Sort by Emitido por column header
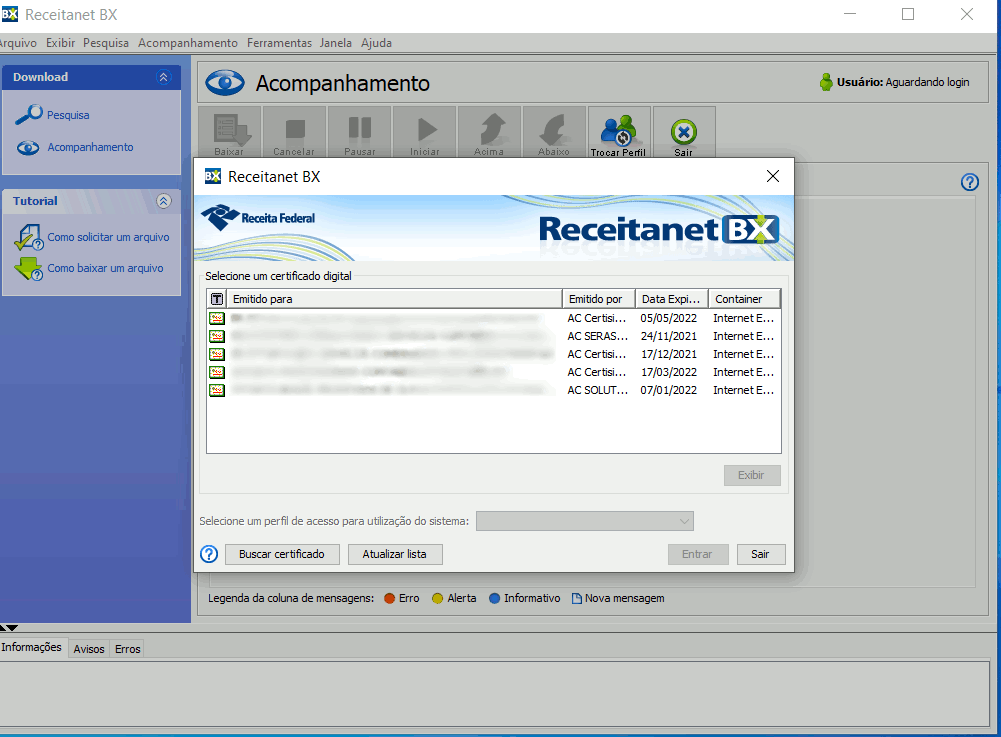Image resolution: width=1001 pixels, height=737 pixels. pos(599,299)
